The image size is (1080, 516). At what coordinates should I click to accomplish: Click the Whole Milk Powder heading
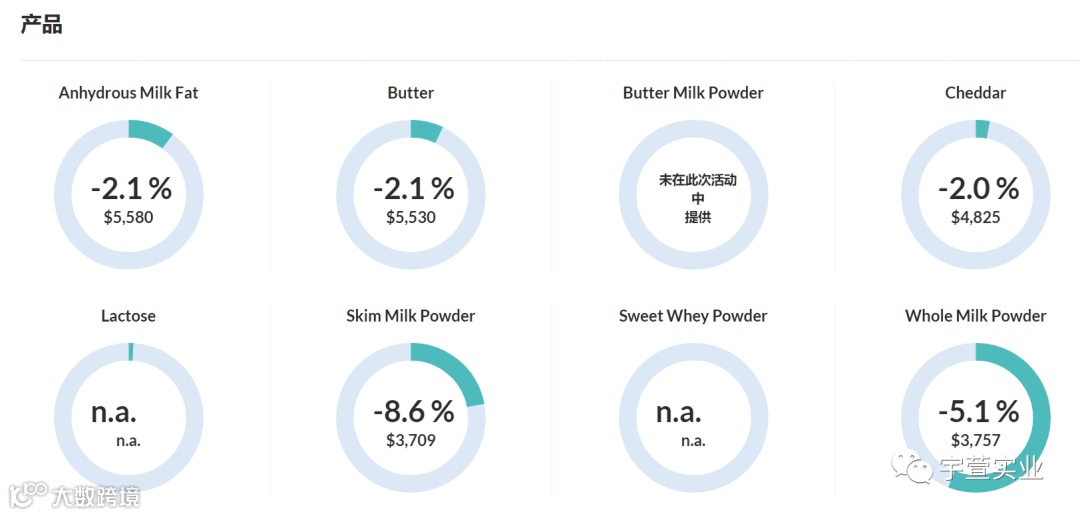[976, 316]
